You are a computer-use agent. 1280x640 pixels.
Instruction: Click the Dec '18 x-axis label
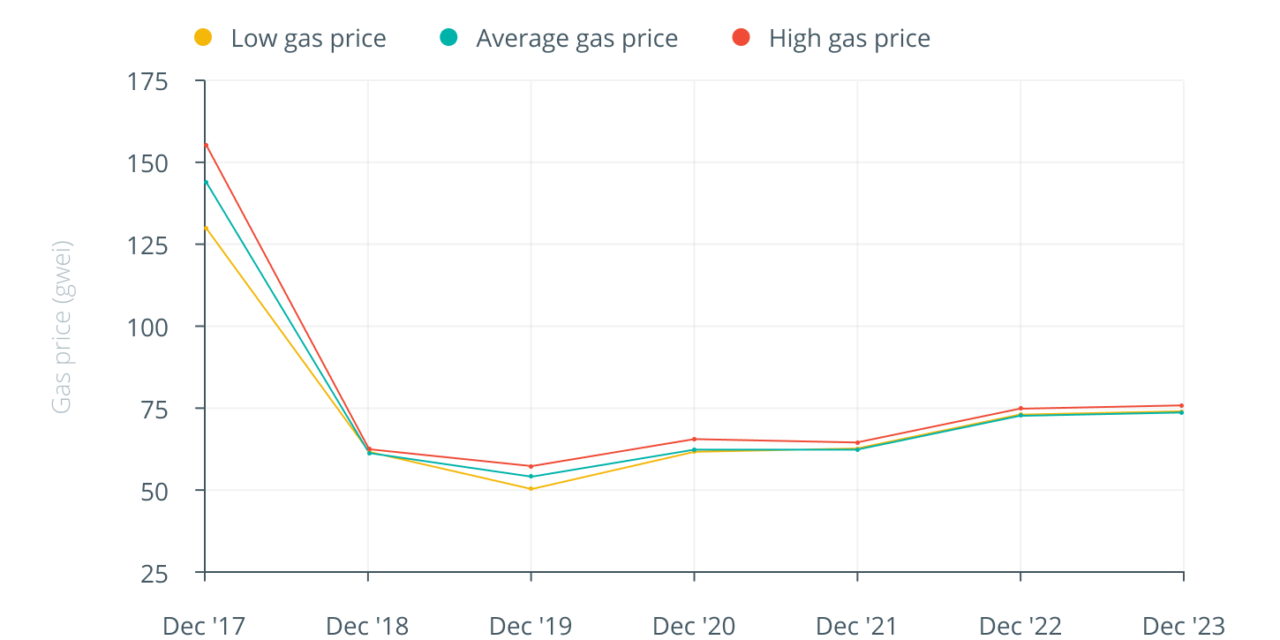(x=367, y=626)
